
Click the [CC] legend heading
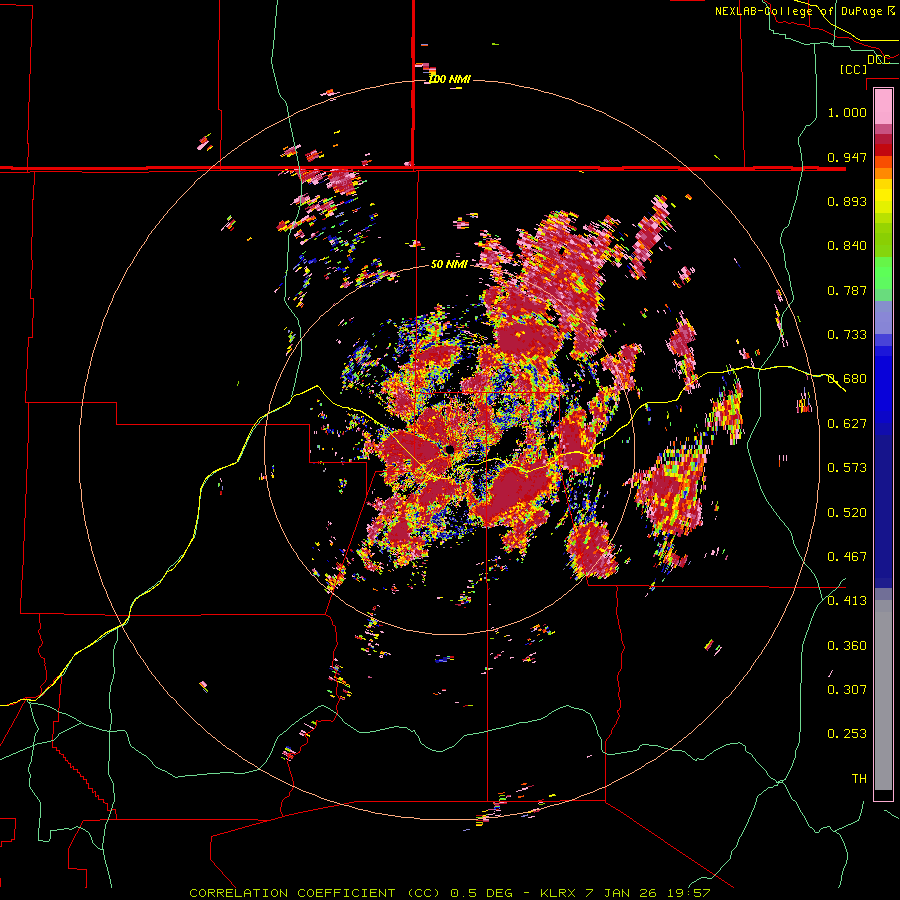(853, 69)
